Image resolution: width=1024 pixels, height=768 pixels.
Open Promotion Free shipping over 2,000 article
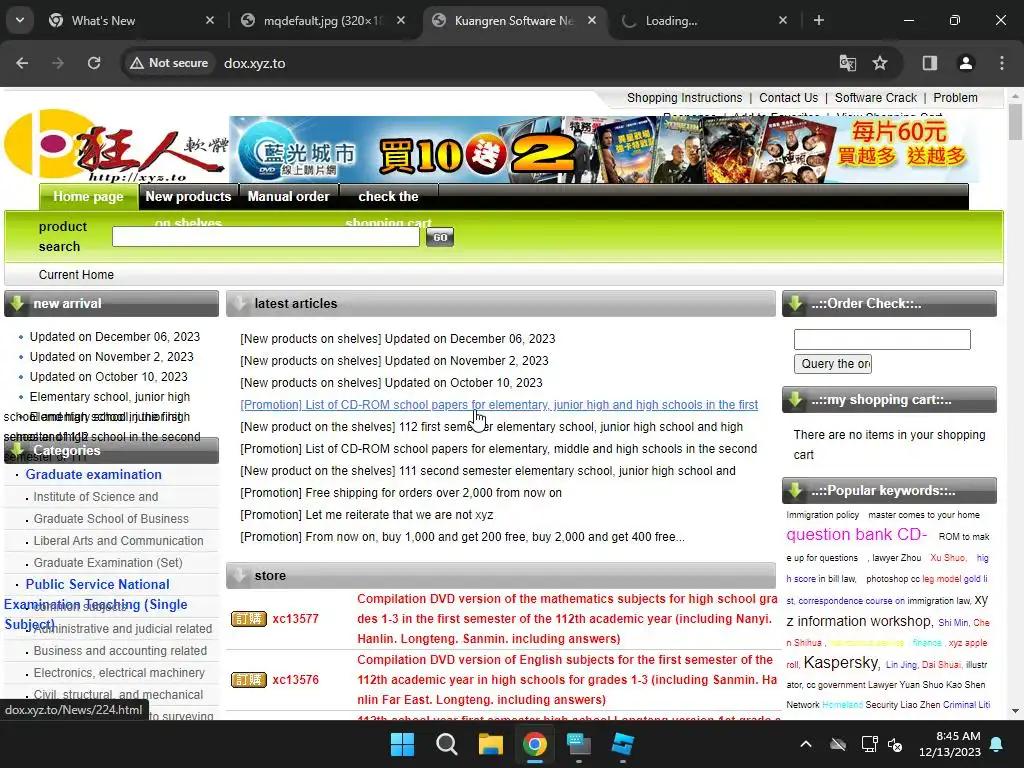(401, 493)
